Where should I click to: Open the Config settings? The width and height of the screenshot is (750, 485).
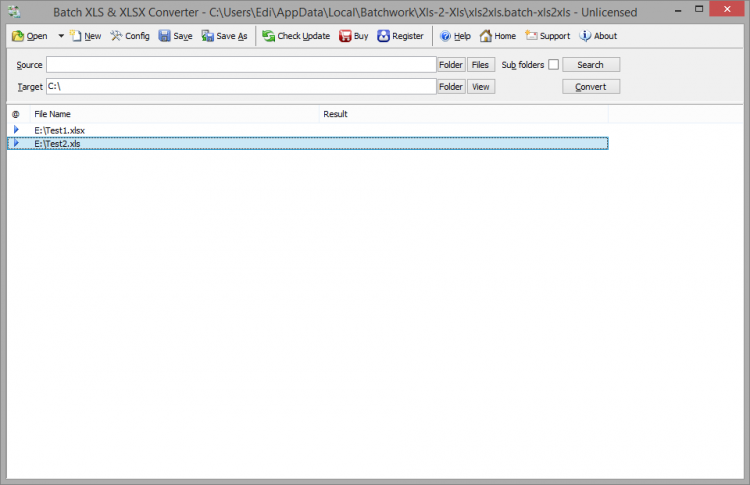[x=130, y=36]
